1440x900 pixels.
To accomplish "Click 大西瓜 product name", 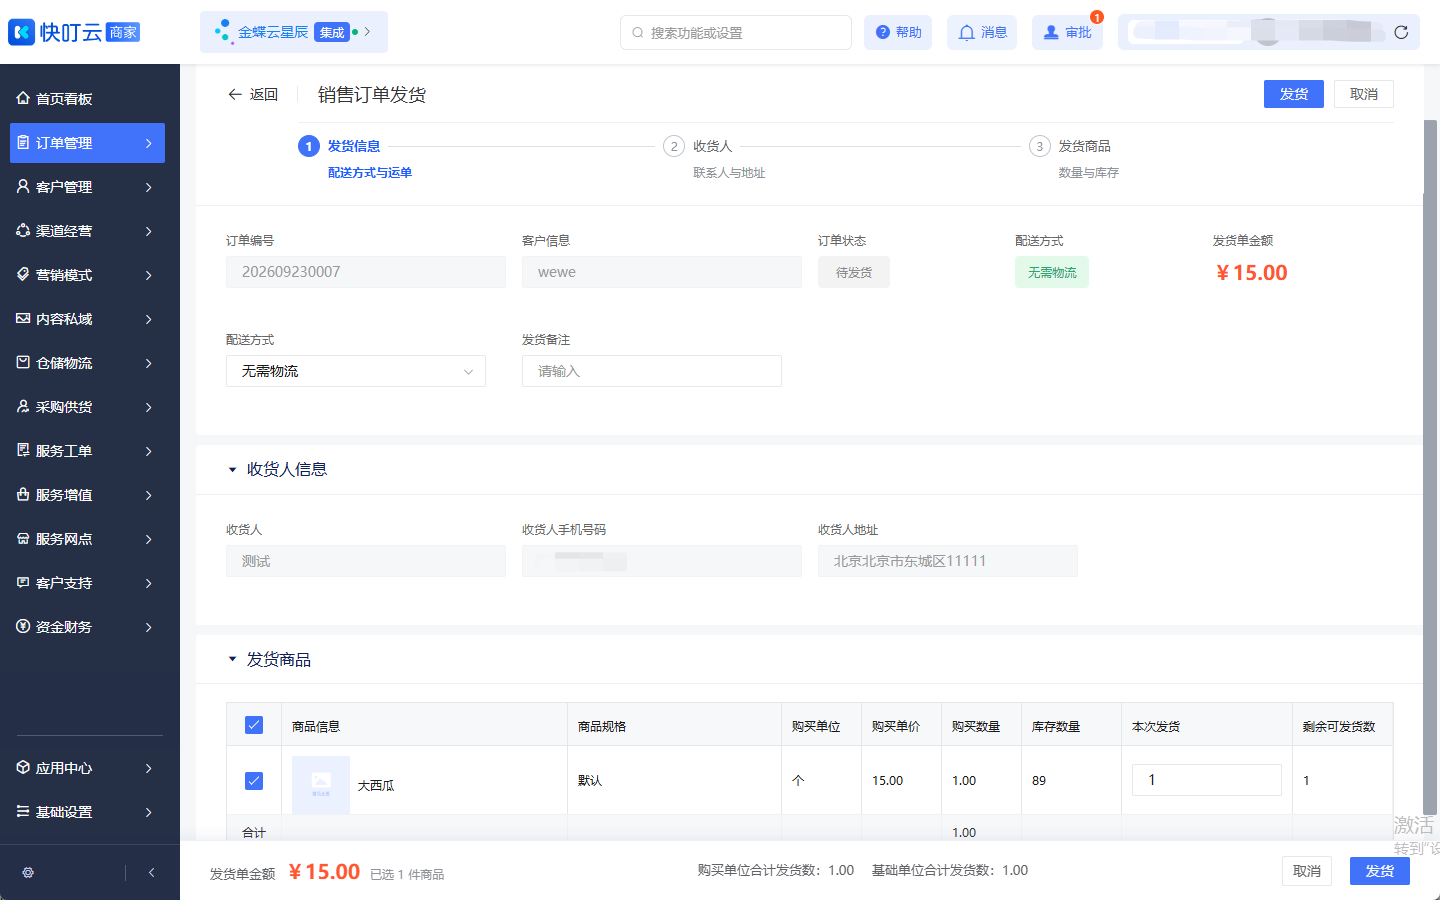I will pyautogui.click(x=376, y=785).
